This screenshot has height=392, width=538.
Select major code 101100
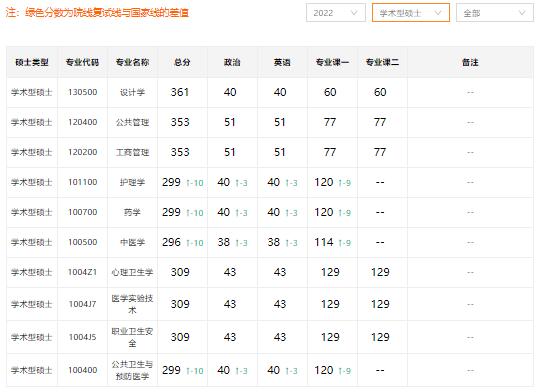pos(82,182)
